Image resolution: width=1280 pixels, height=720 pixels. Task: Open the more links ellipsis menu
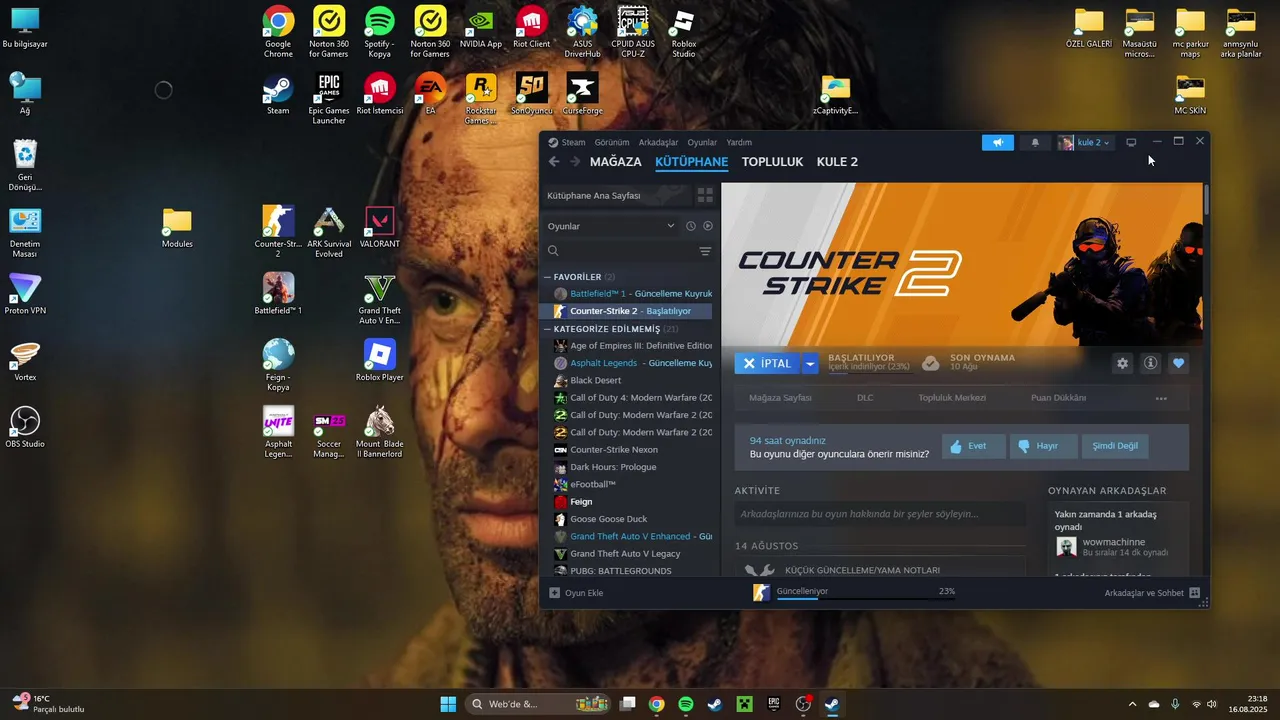[1161, 398]
